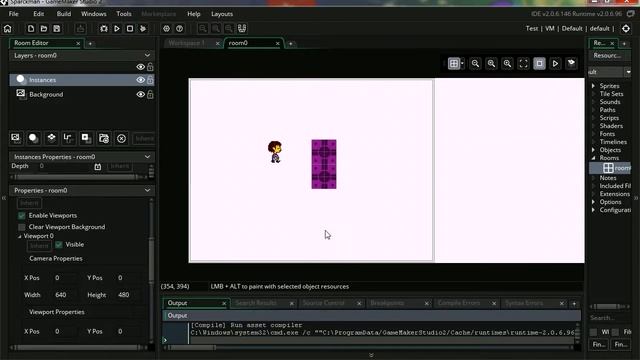
Task: Open the Tools menu
Action: point(124,14)
